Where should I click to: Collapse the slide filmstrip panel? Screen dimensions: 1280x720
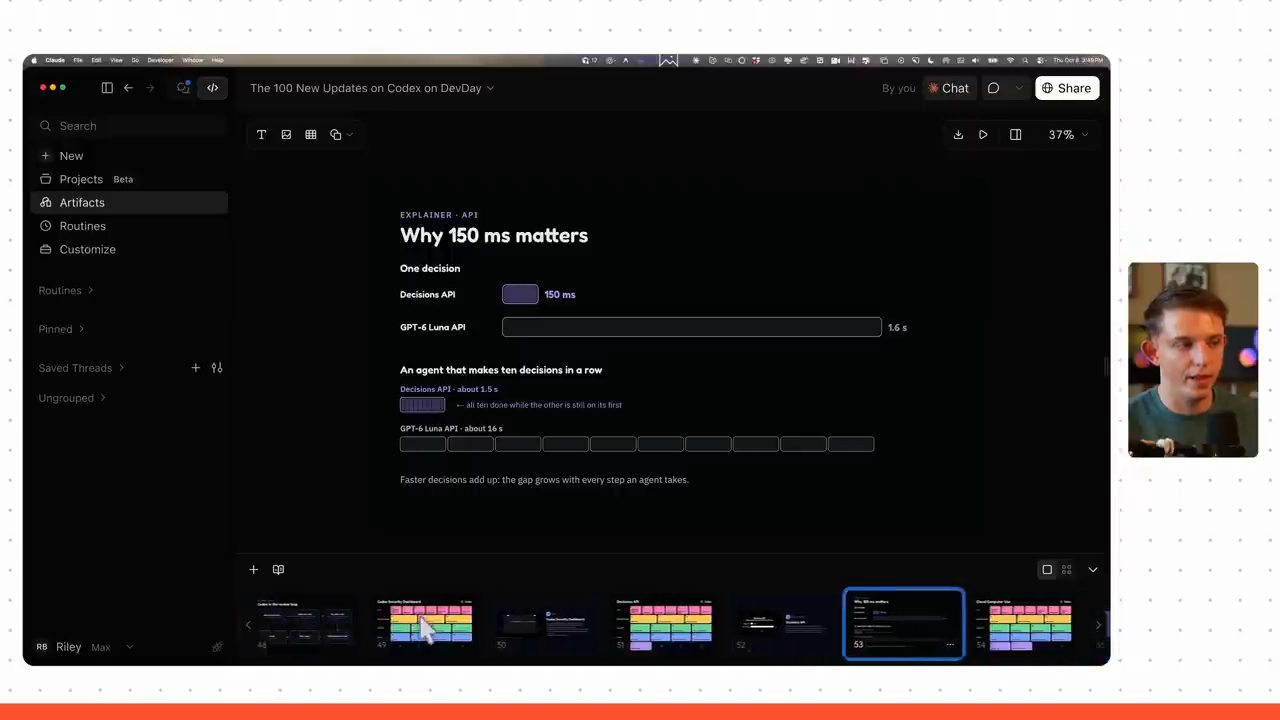coord(1093,570)
